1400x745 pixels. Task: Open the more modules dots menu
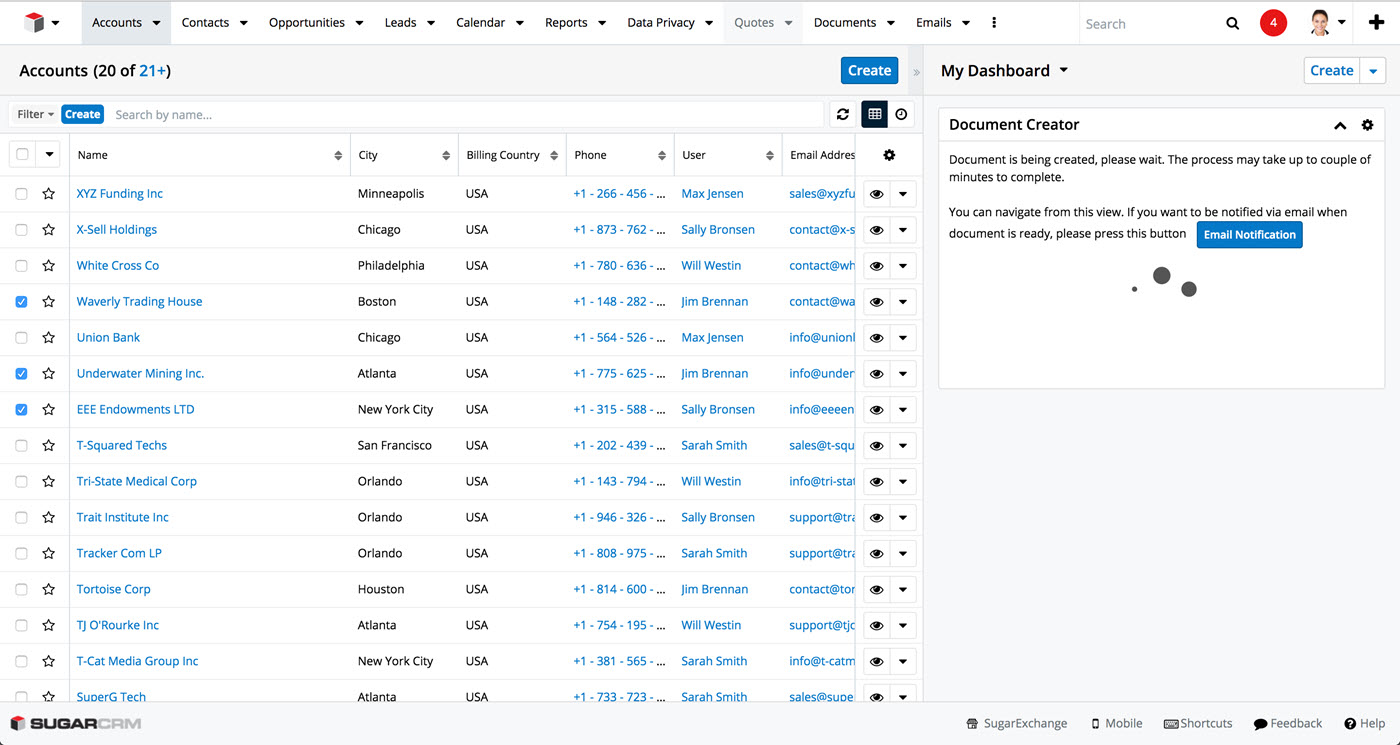click(x=993, y=22)
